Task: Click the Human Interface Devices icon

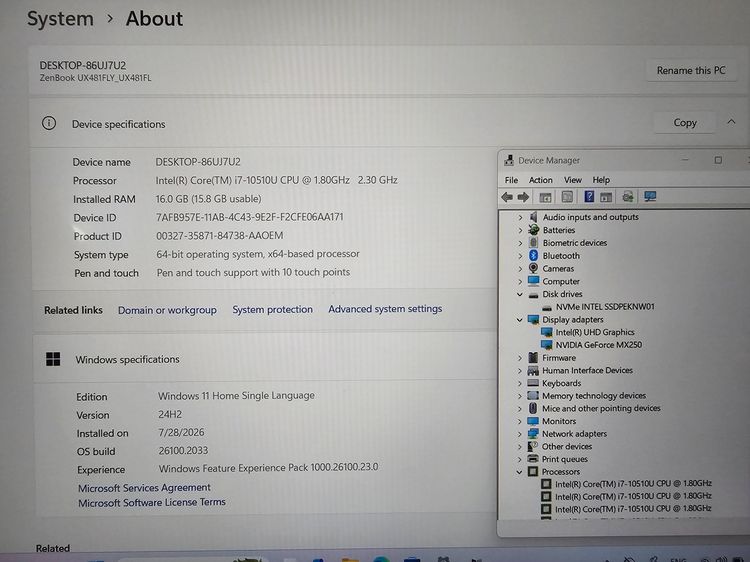Action: coord(533,370)
